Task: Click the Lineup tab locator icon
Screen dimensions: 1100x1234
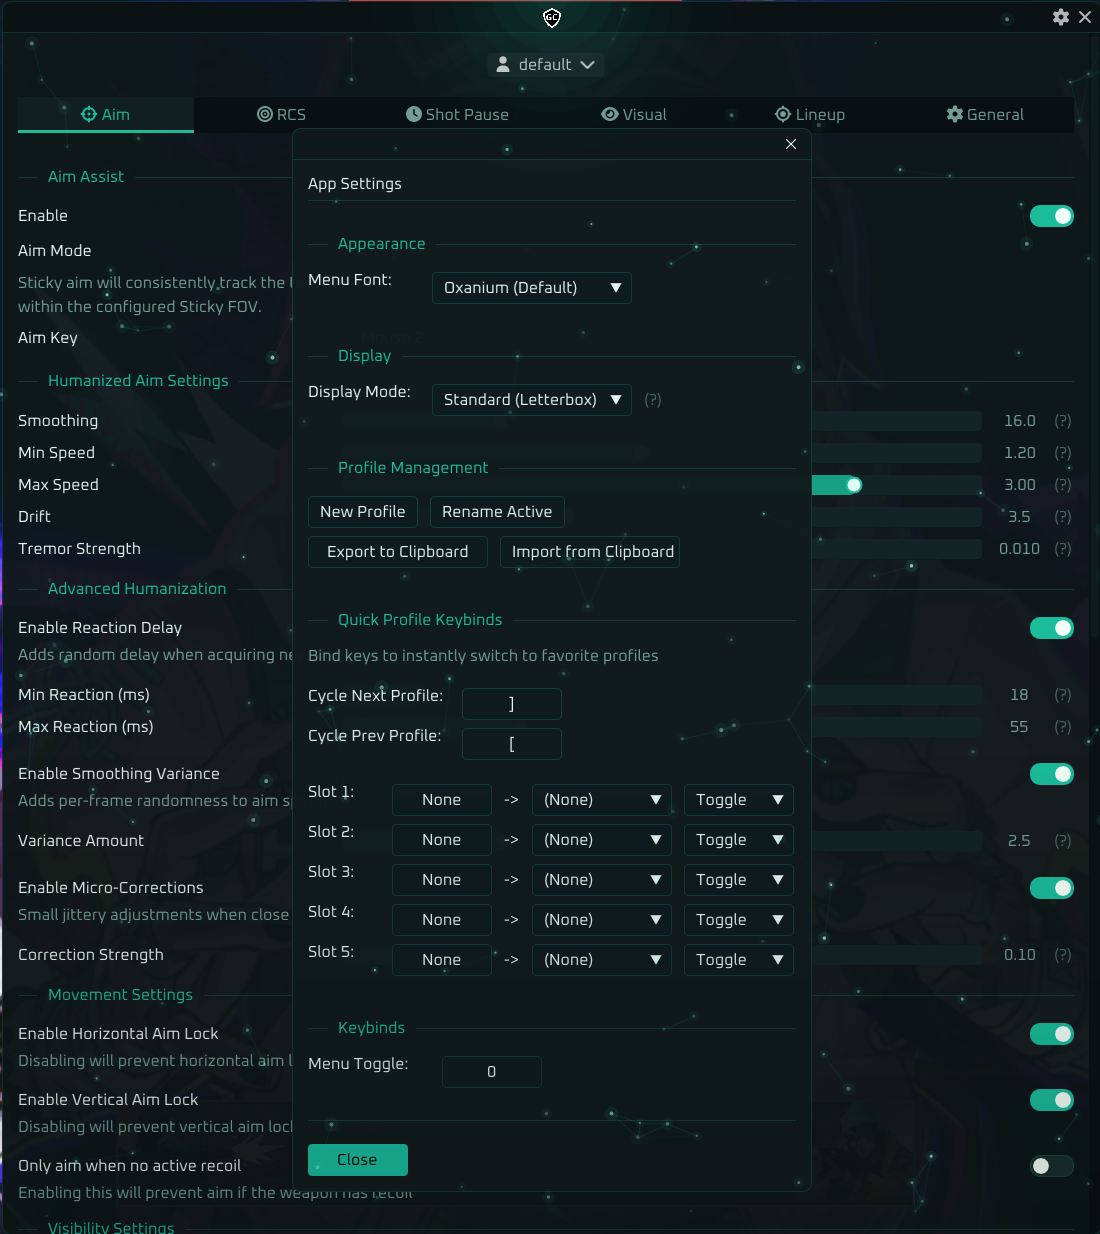Action: click(783, 114)
